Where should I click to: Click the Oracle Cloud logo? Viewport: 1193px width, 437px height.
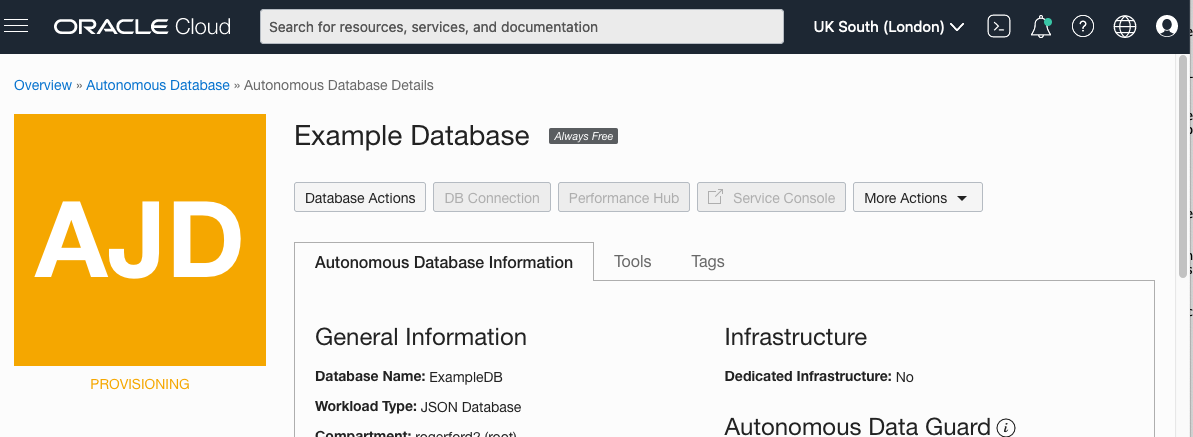[142, 27]
